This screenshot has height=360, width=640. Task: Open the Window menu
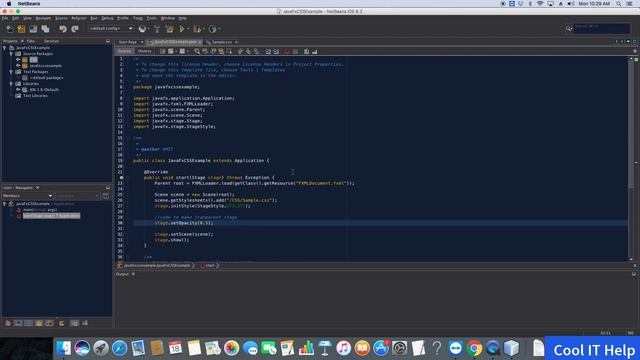click(x=167, y=18)
